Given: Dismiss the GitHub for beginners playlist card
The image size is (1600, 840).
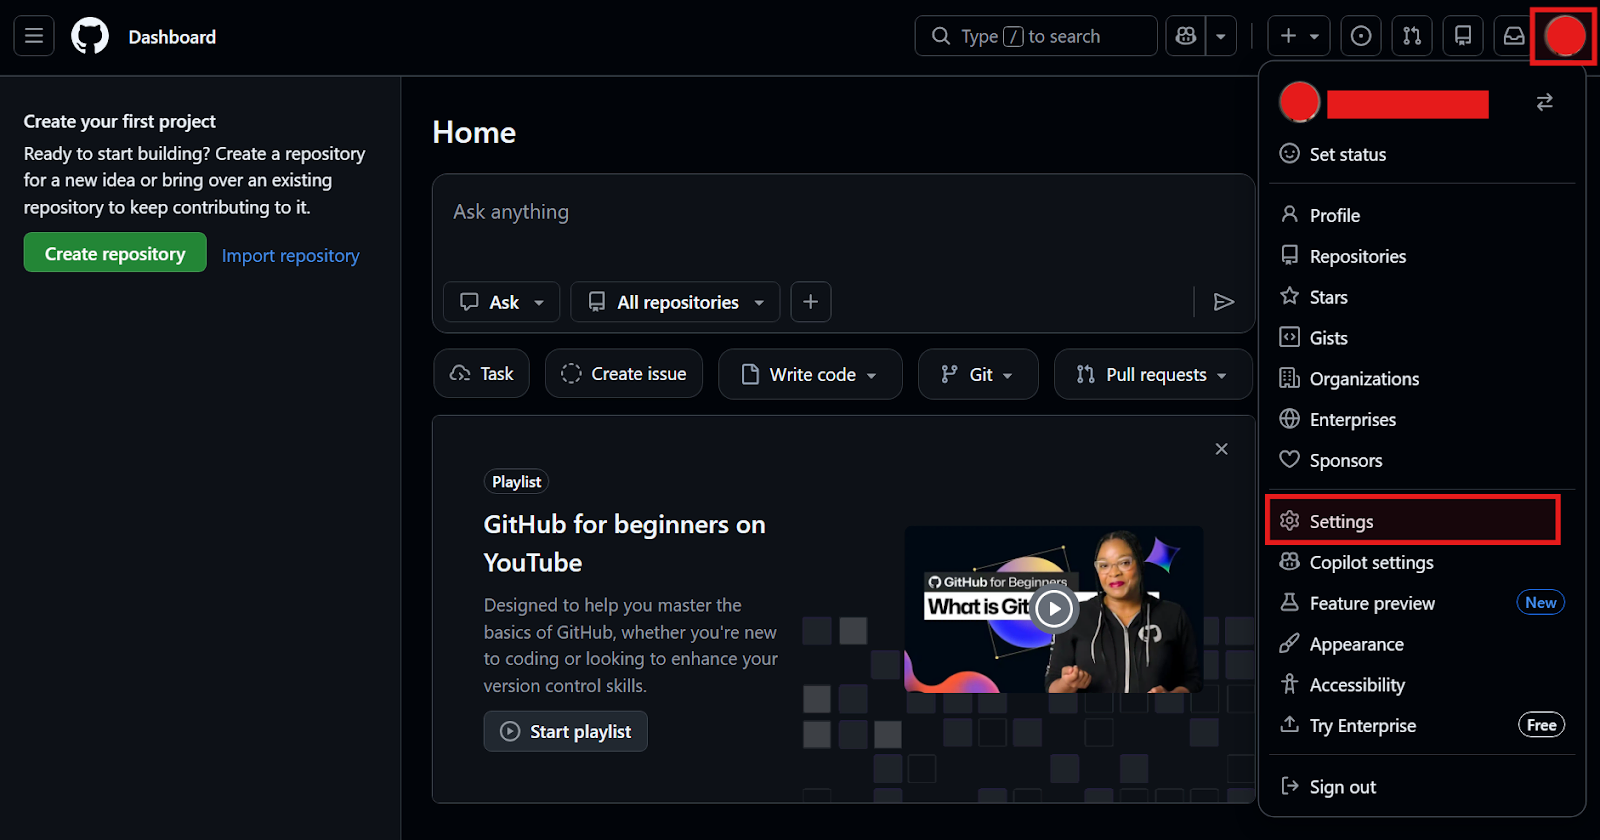Looking at the screenshot, I should click(x=1221, y=449).
